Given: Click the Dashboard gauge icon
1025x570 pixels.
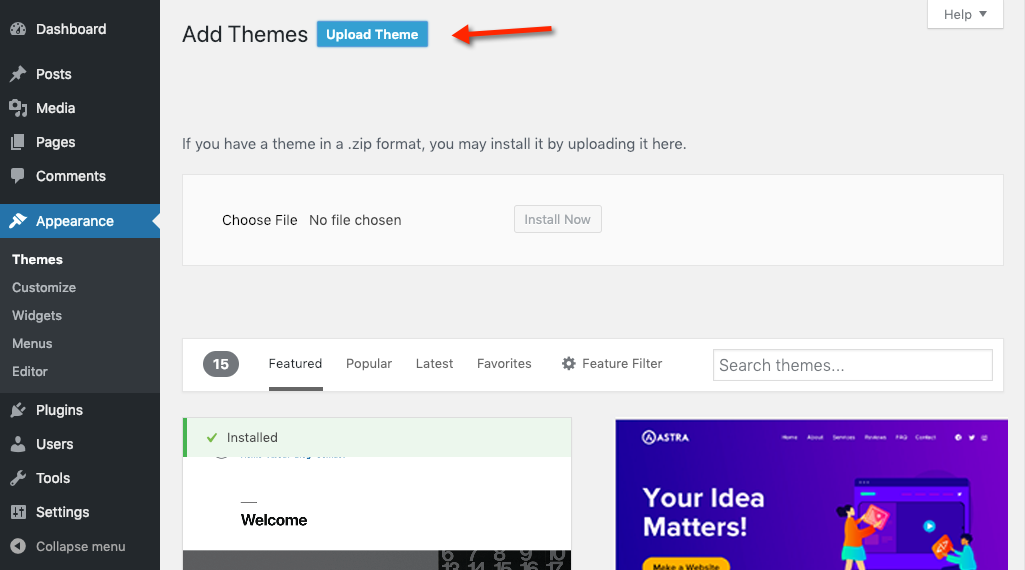Looking at the screenshot, I should pos(18,30).
